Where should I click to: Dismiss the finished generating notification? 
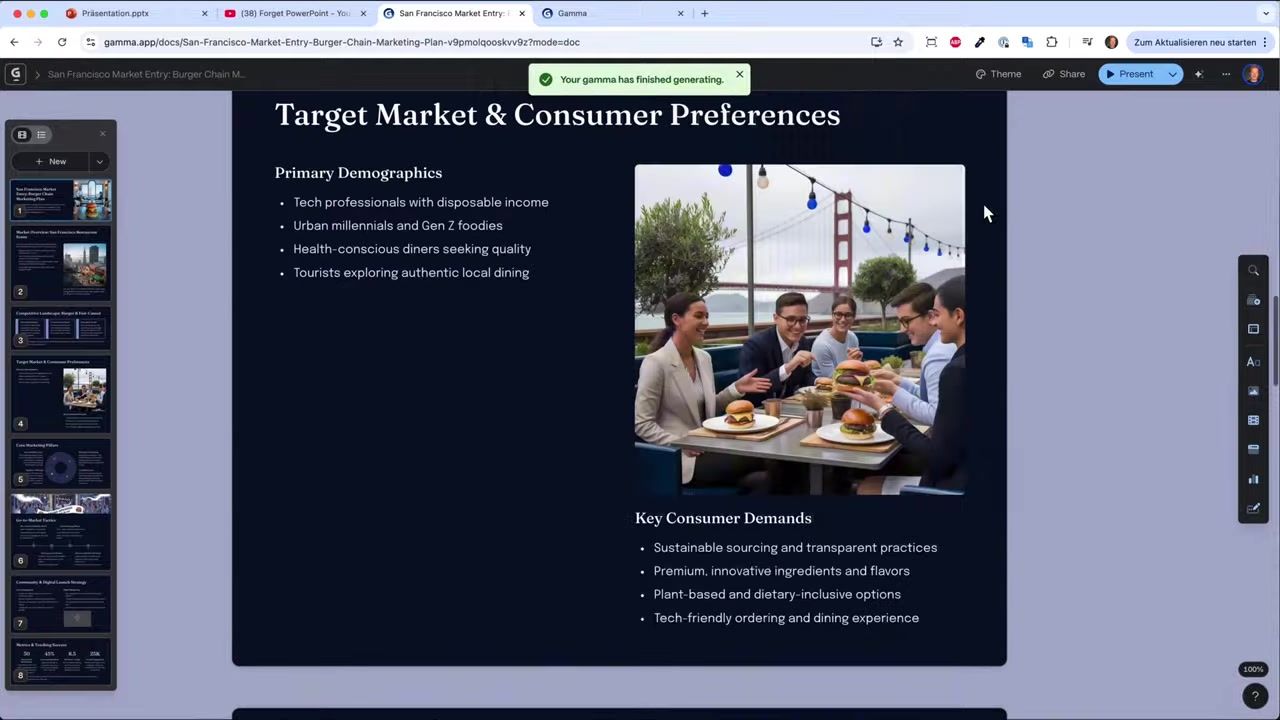click(x=740, y=75)
